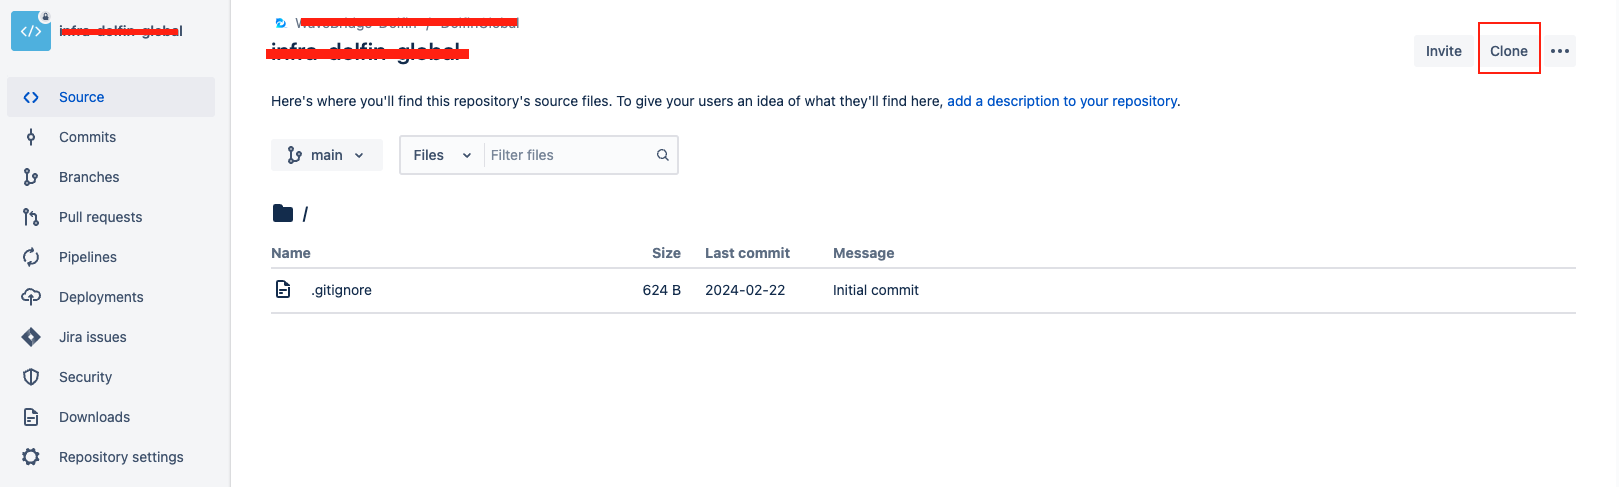Click the Branches icon in sidebar
1619x487 pixels.
[31, 177]
